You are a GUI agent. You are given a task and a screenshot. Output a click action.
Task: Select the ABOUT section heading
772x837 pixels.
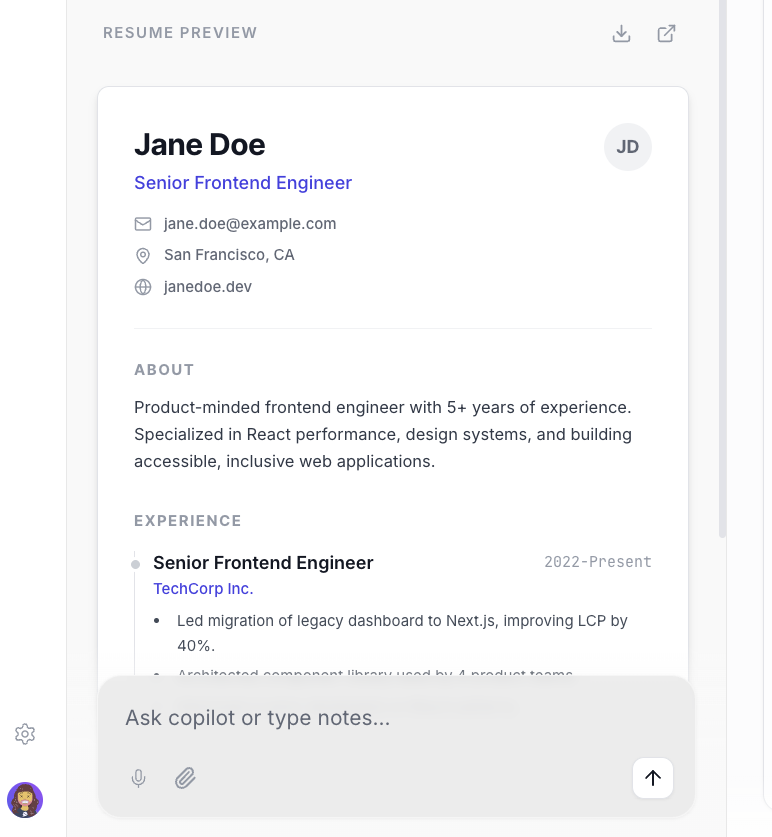tap(164, 369)
